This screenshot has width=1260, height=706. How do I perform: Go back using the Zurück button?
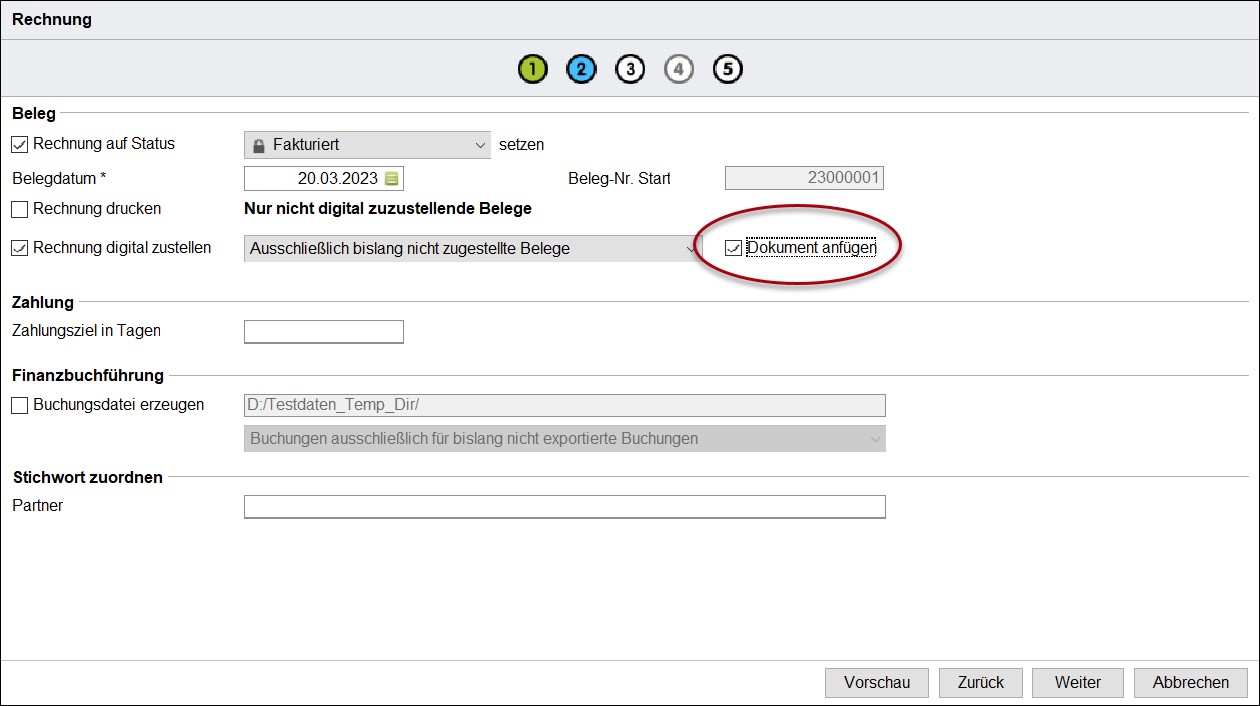(980, 682)
